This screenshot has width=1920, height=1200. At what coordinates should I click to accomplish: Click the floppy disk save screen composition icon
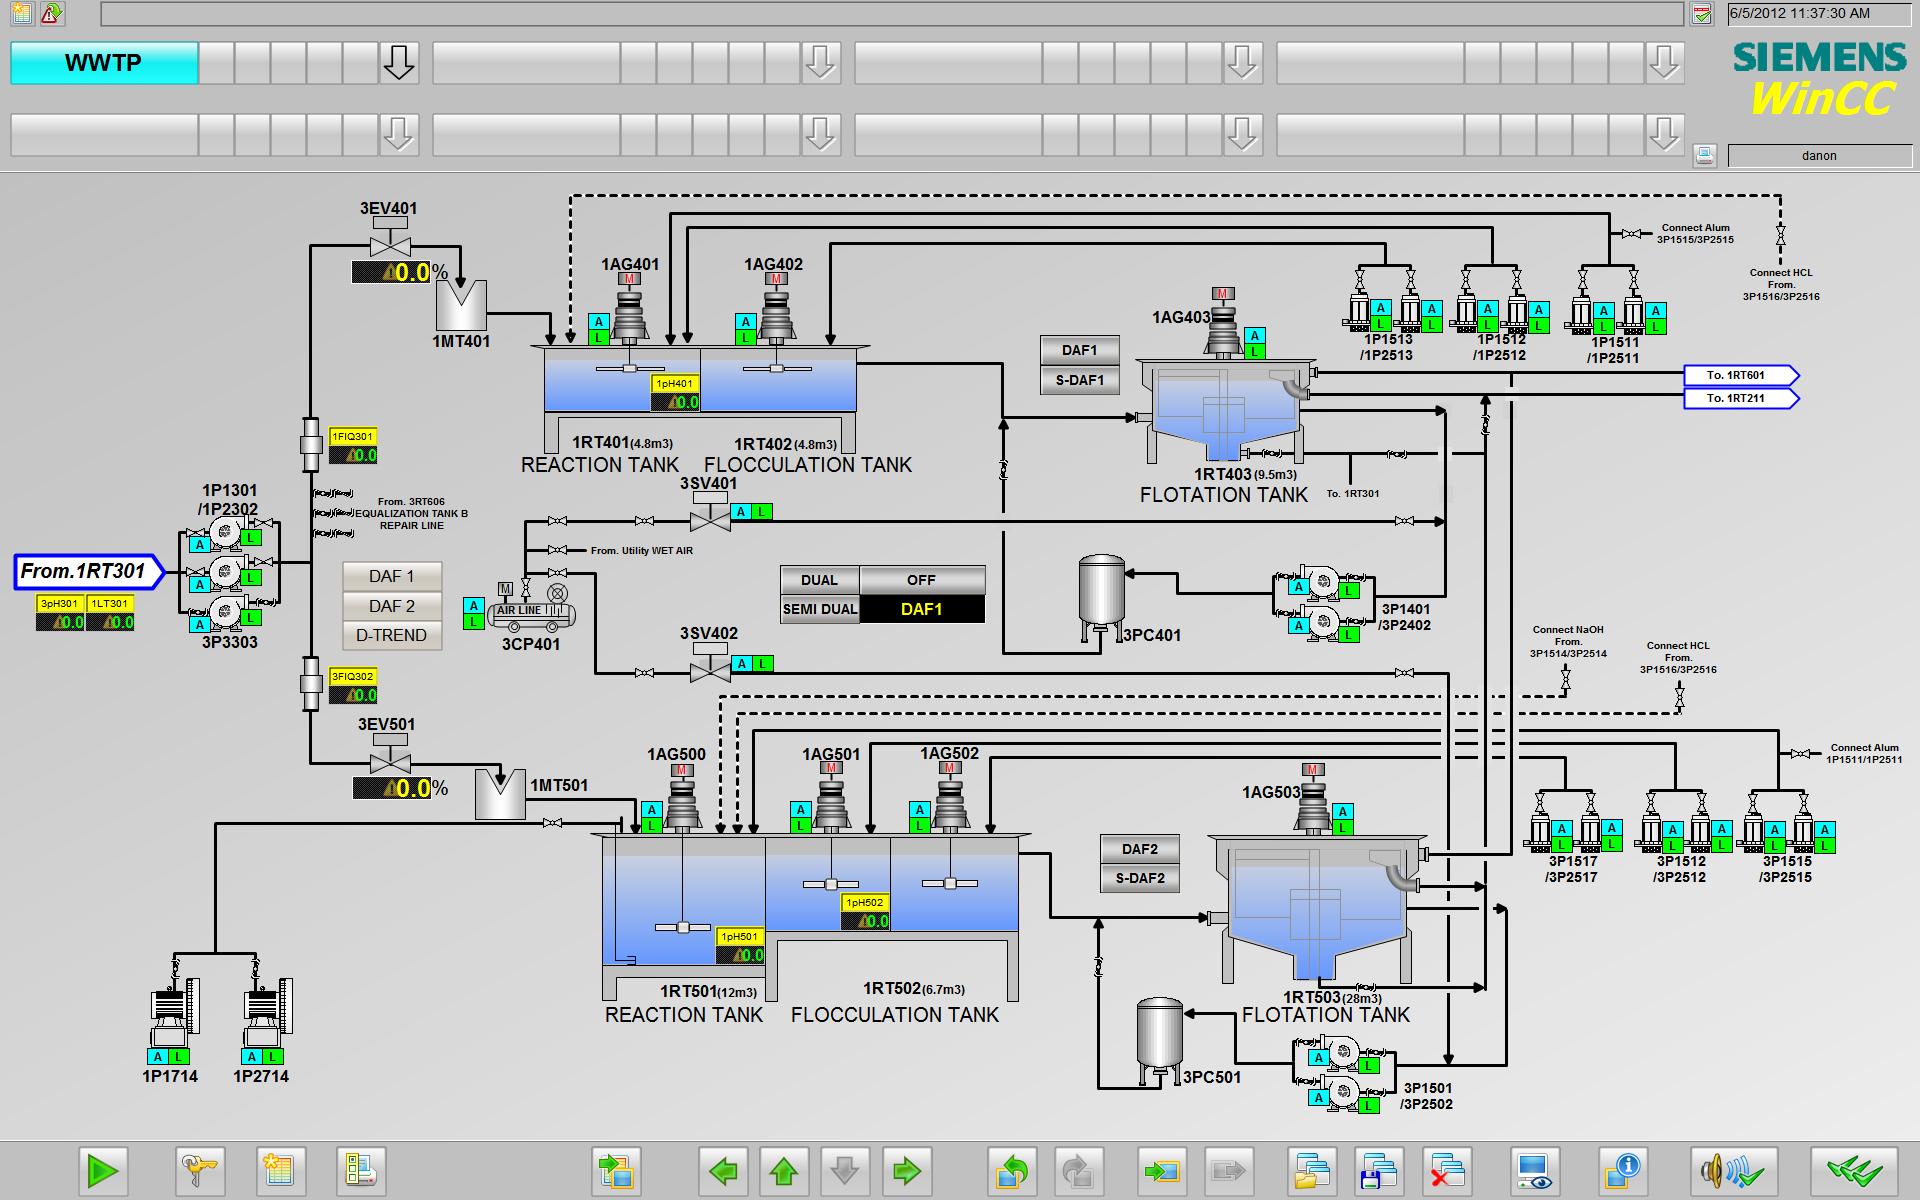(1377, 1169)
